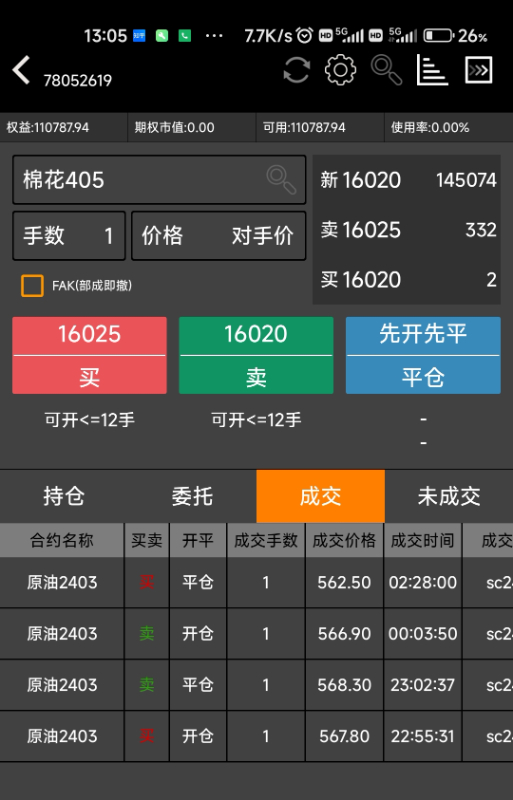Refresh account data with sync icon
The image size is (513, 800).
click(x=297, y=70)
